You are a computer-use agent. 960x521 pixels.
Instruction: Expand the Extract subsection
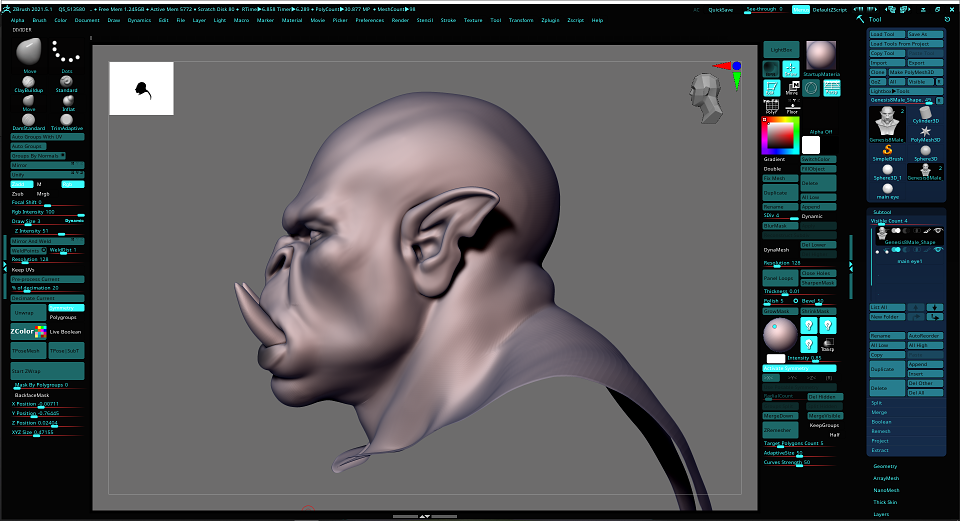(x=880, y=450)
